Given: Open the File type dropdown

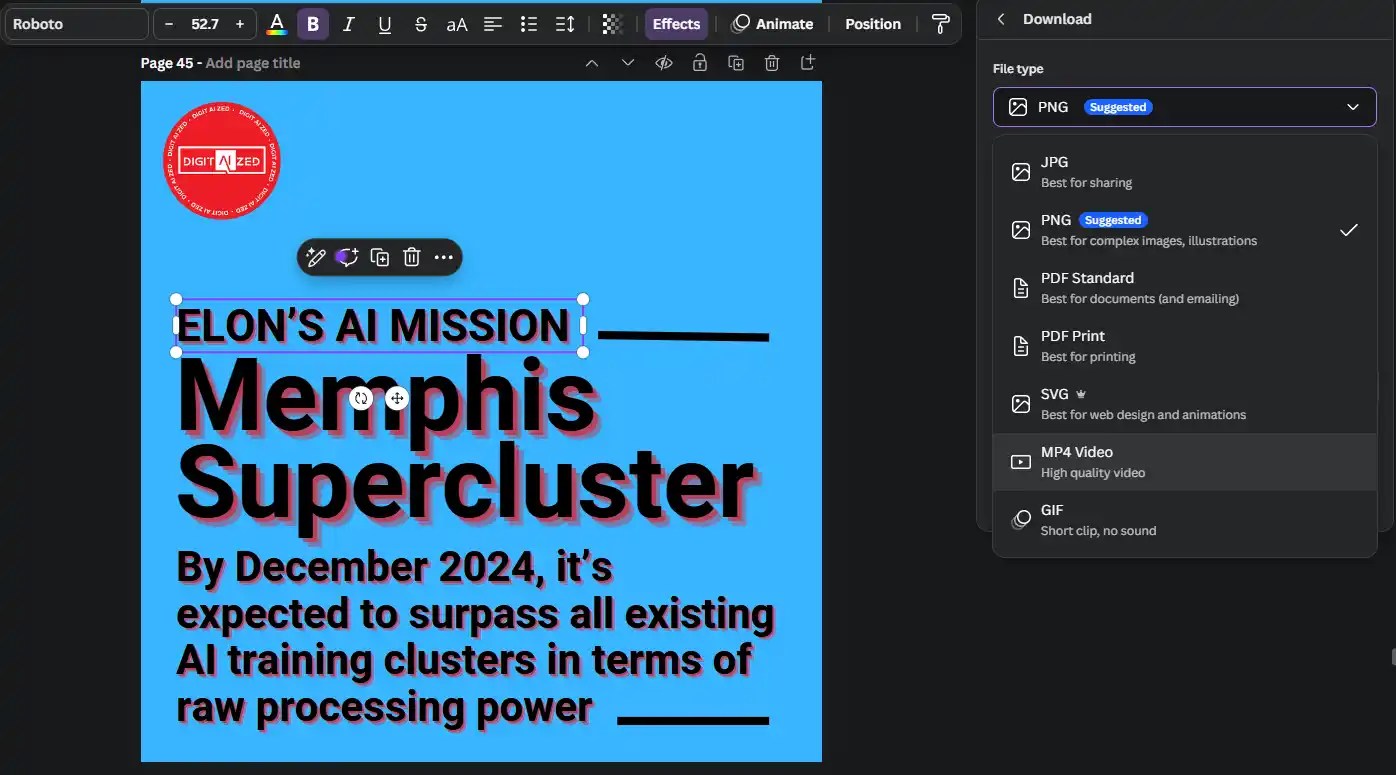Looking at the screenshot, I should [x=1184, y=107].
